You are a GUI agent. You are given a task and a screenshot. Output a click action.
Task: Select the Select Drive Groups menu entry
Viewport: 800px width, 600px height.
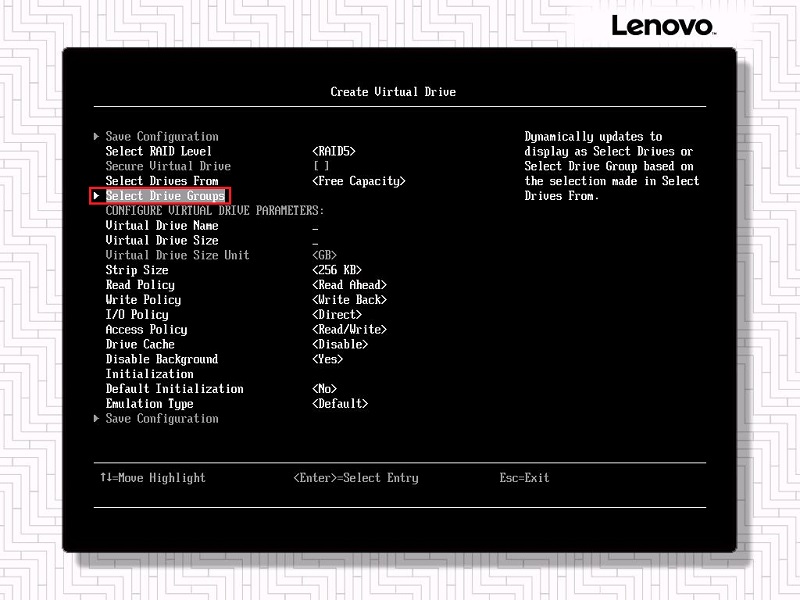point(165,196)
